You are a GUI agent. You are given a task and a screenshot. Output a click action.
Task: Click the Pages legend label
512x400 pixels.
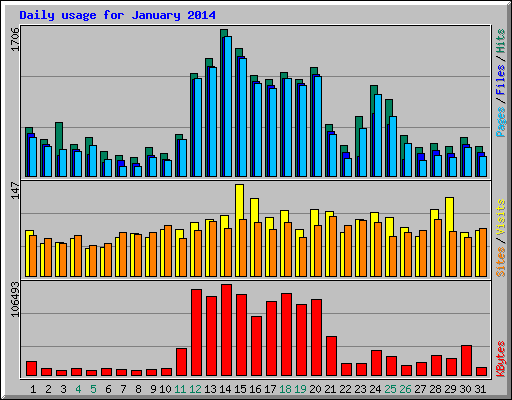[501, 122]
